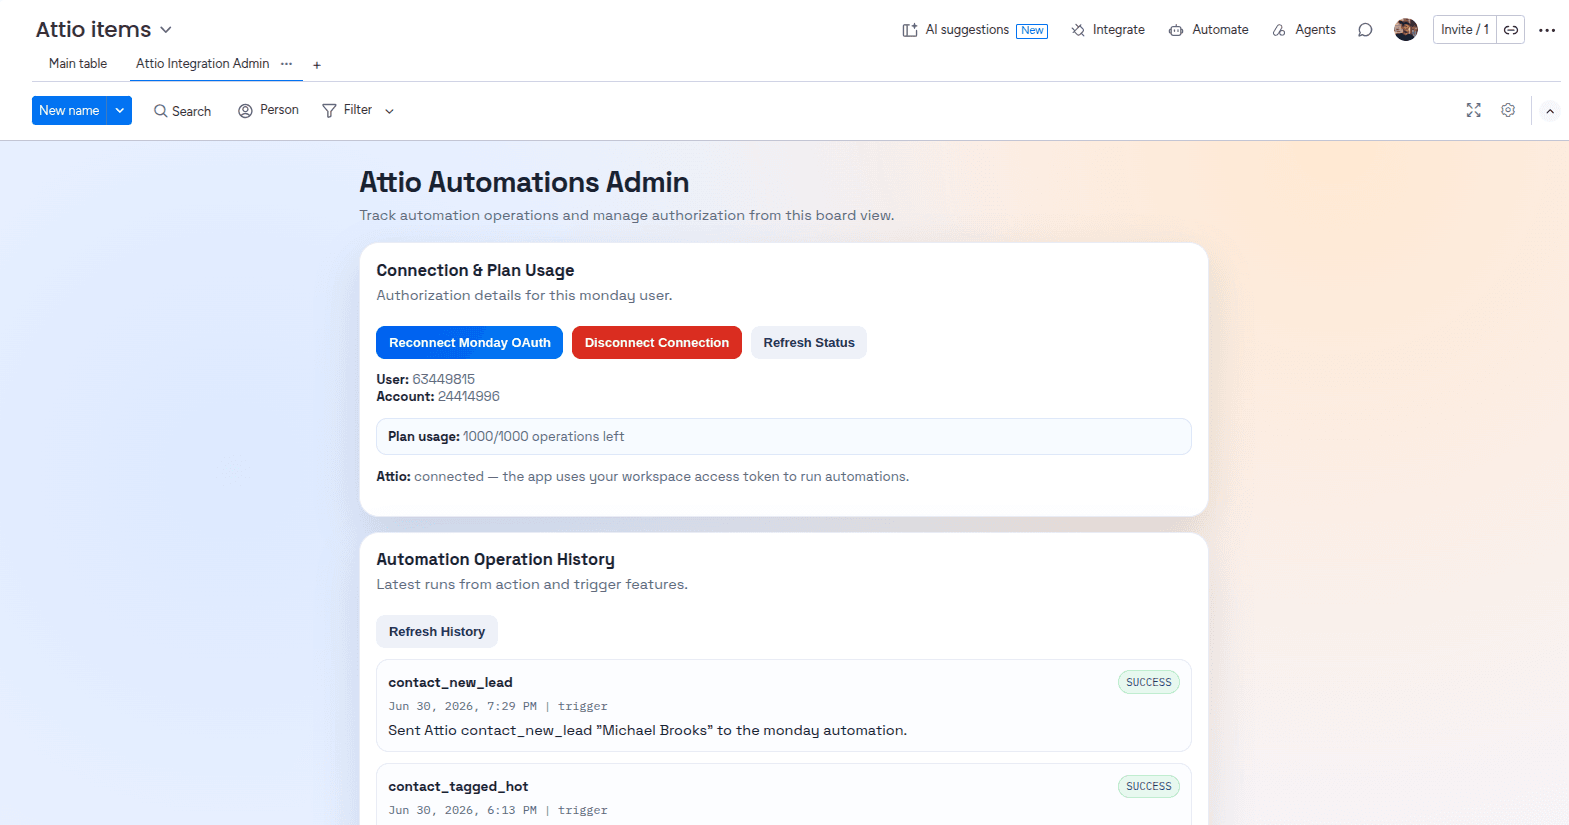Click SUCCESS badge on contact_tagged_hot
The width and height of the screenshot is (1569, 825).
click(1148, 786)
